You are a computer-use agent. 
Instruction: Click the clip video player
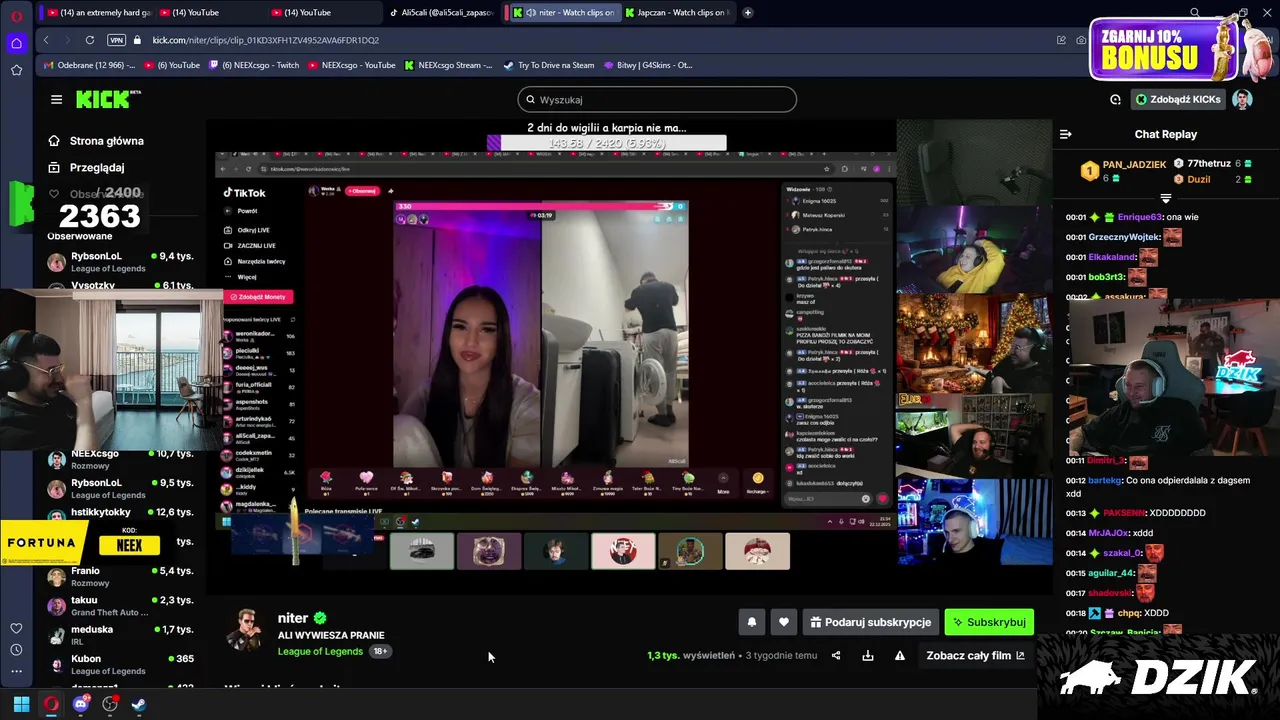629,357
